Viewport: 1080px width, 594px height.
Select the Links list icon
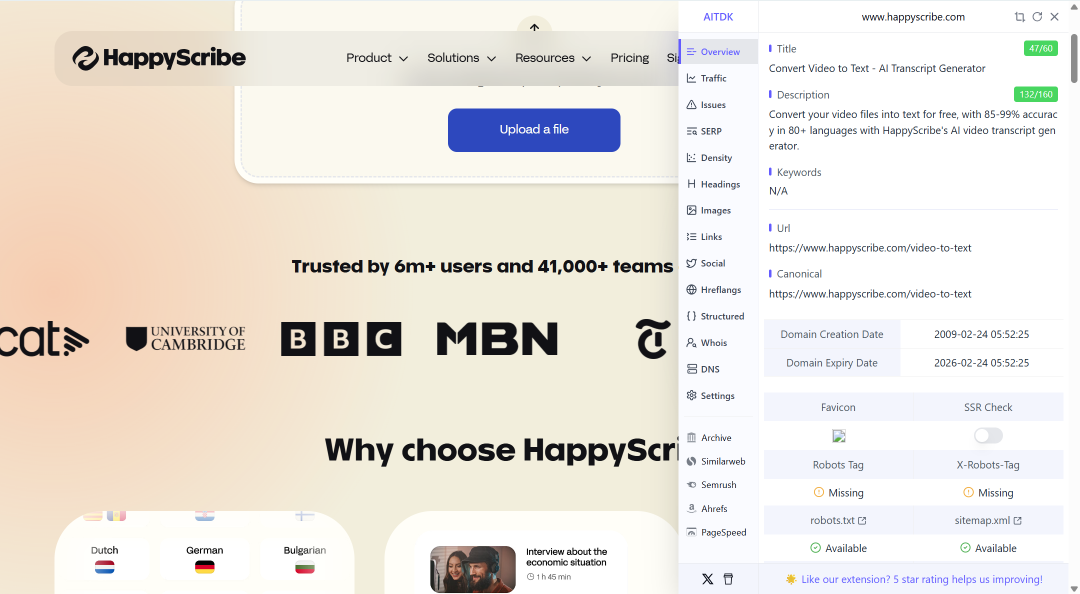click(692, 236)
